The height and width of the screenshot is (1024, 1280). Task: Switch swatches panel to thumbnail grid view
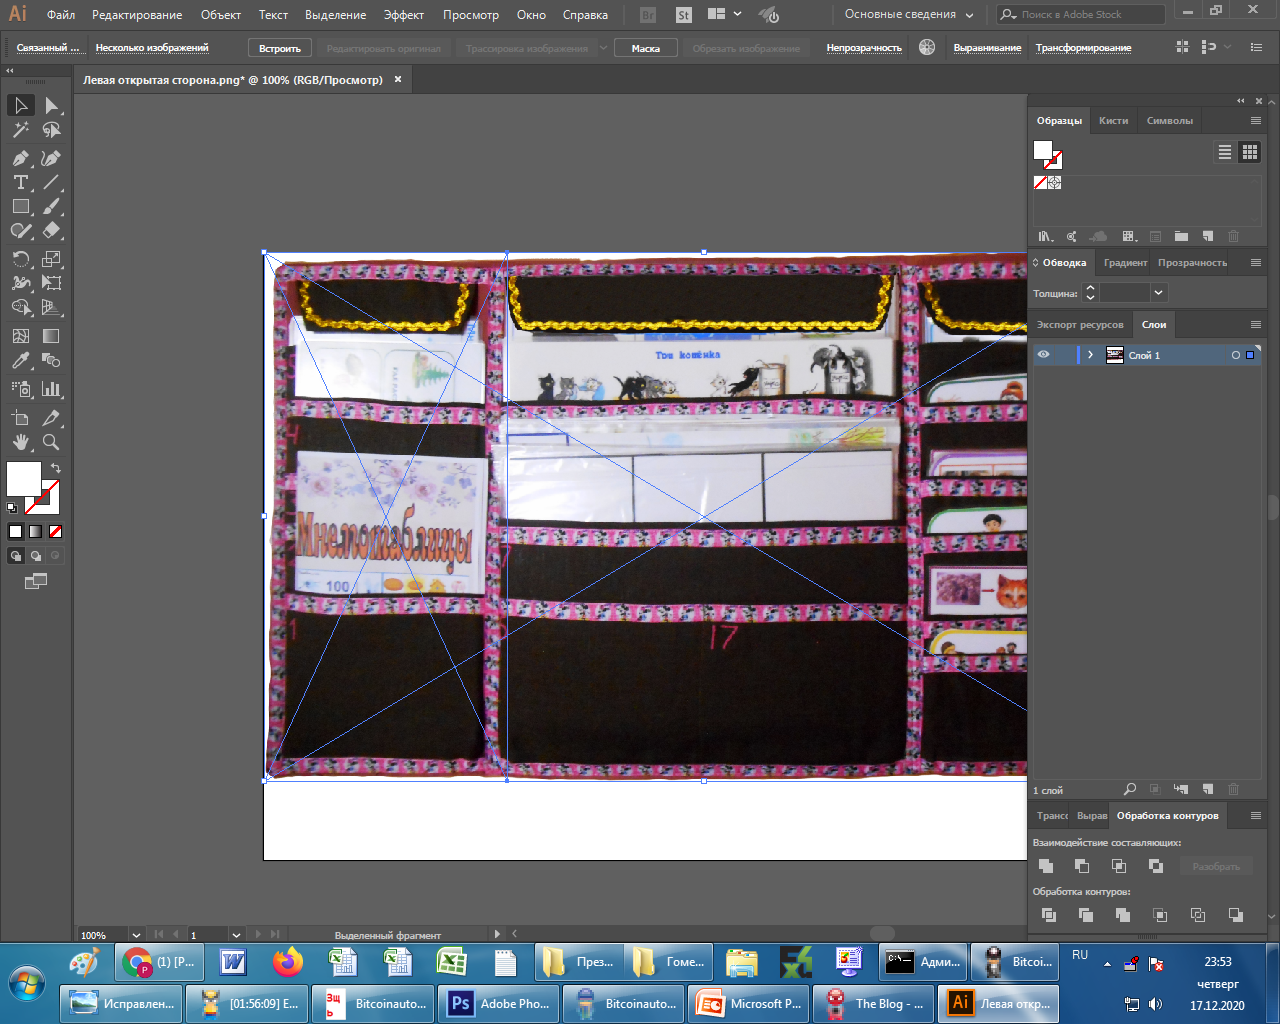click(x=1250, y=152)
